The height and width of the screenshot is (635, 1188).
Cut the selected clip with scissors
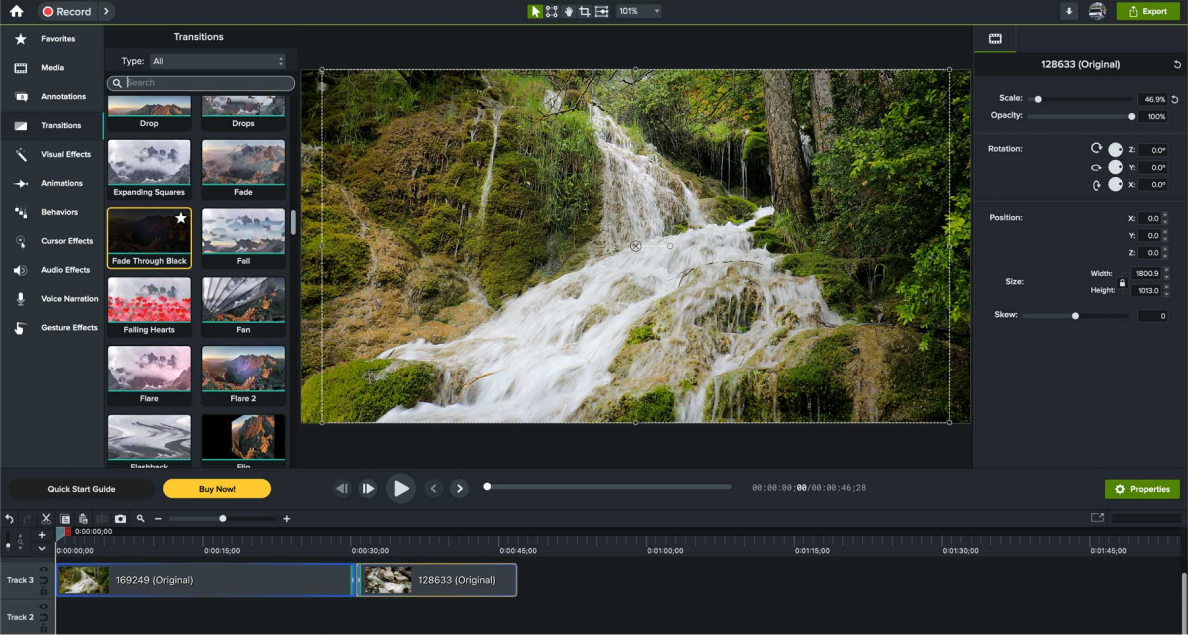point(46,519)
